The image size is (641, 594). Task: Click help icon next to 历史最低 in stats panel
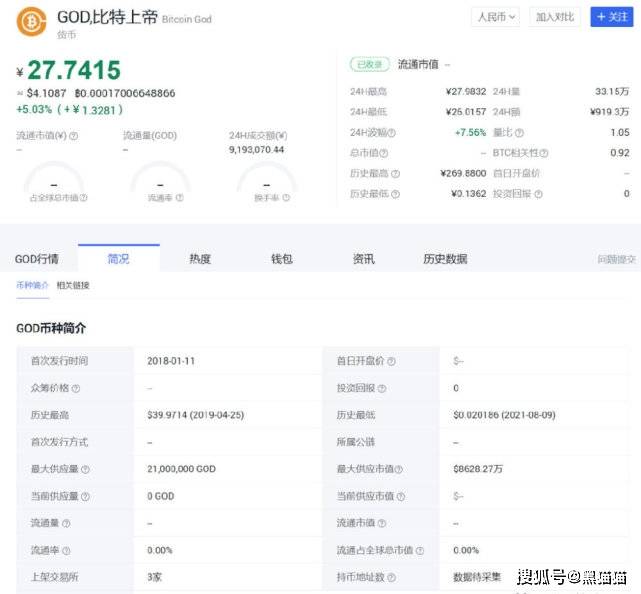[395, 194]
